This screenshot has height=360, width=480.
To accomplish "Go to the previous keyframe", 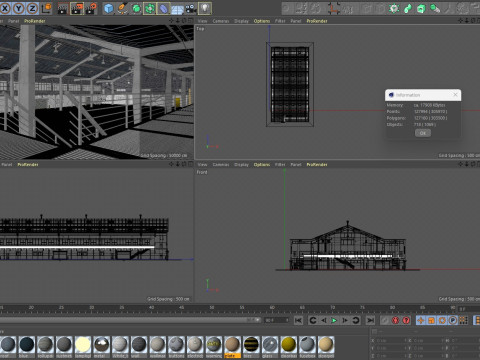I will point(312,320).
